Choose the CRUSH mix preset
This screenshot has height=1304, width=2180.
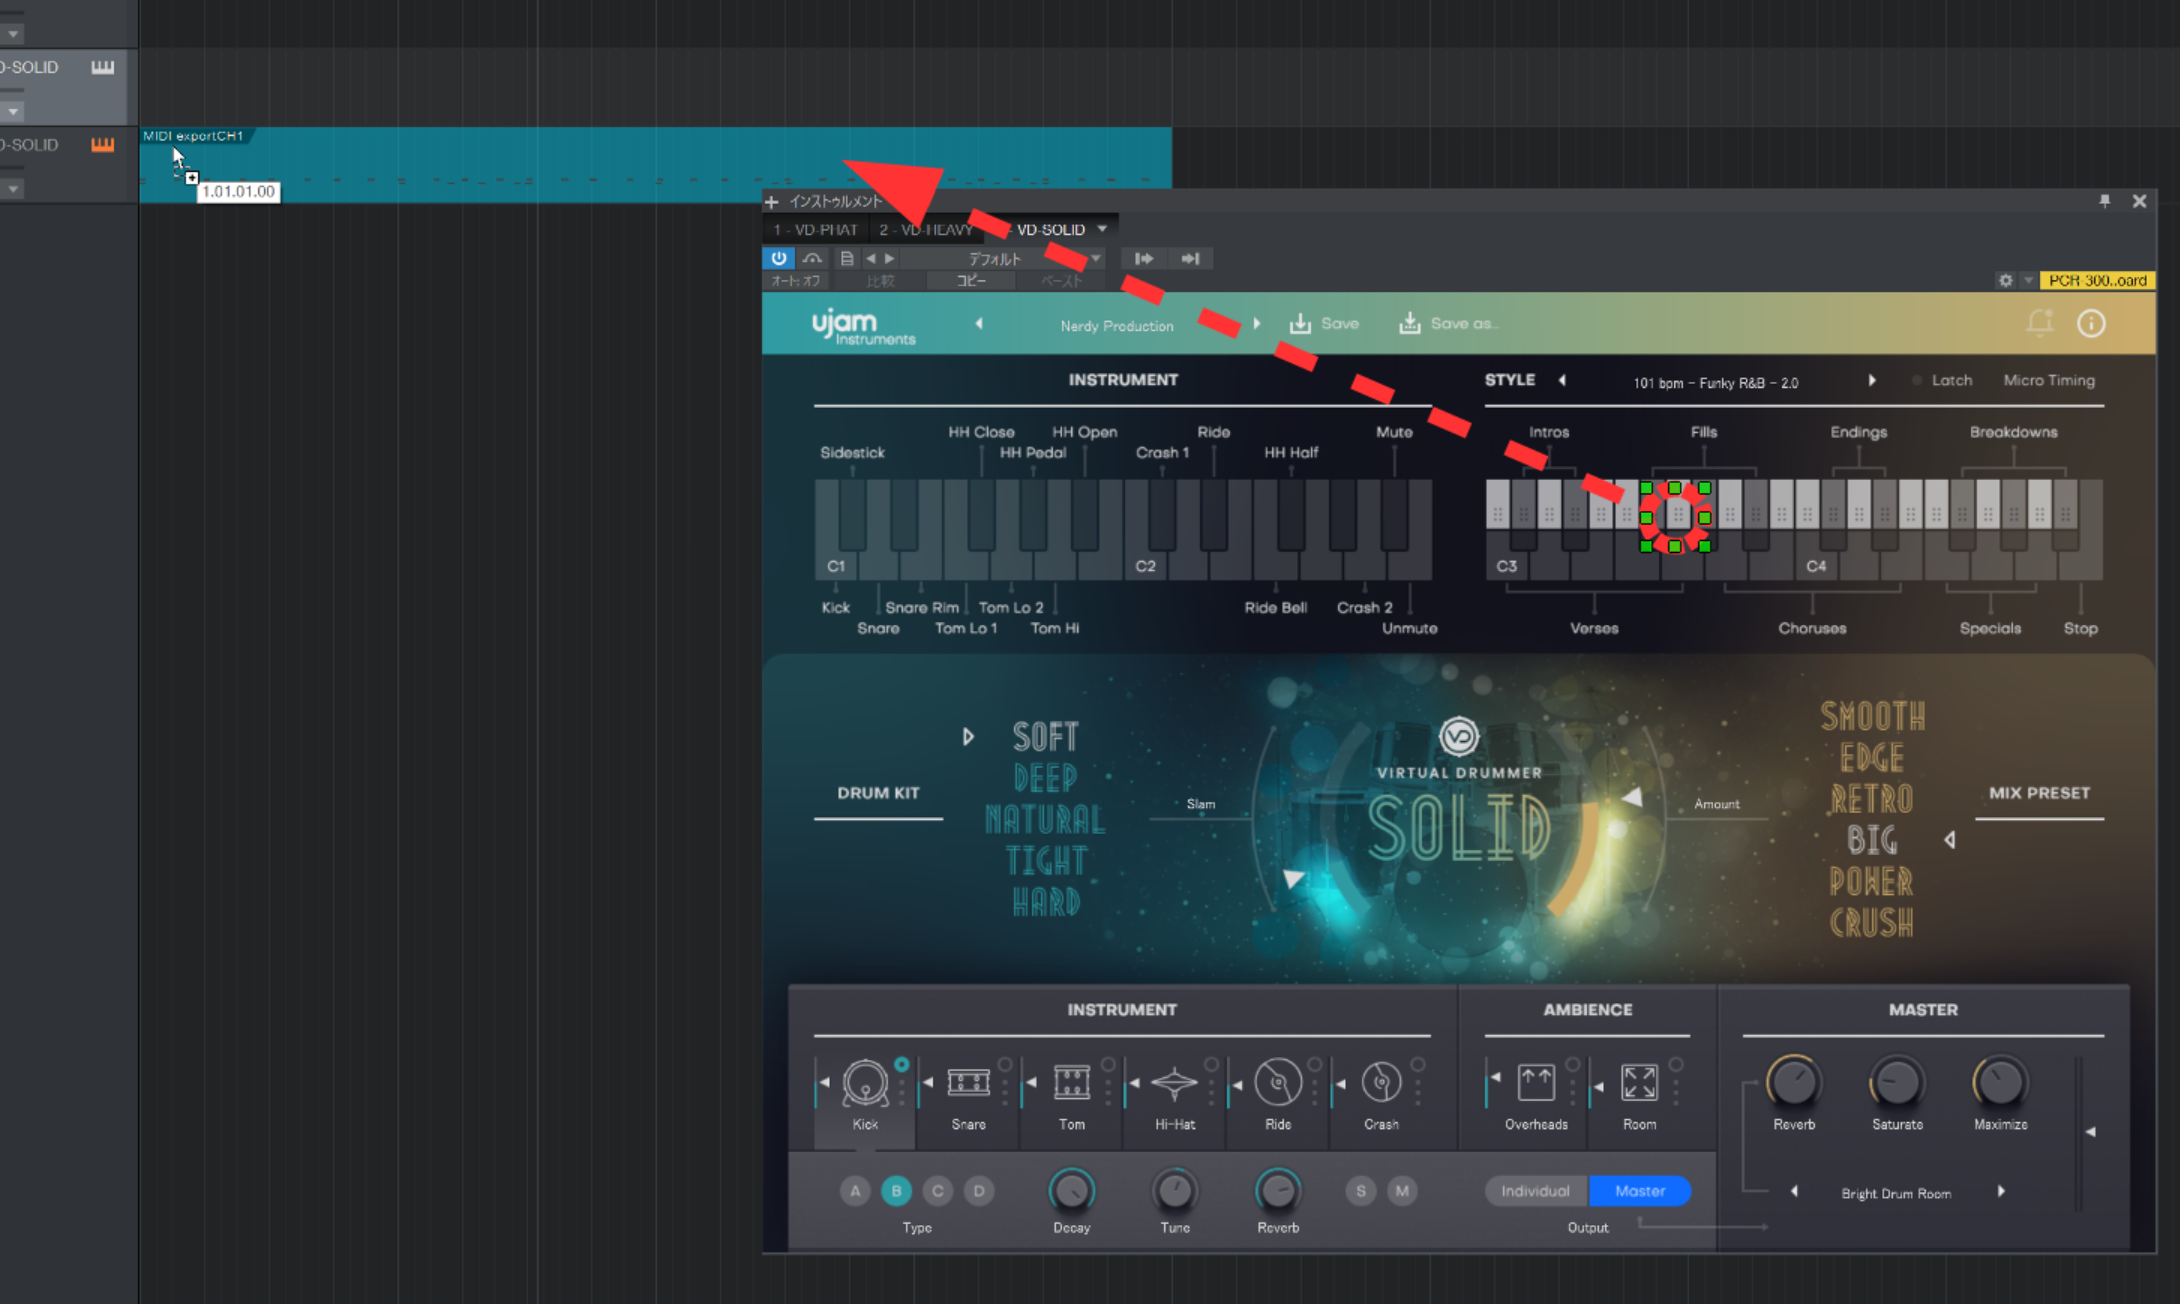(1871, 922)
